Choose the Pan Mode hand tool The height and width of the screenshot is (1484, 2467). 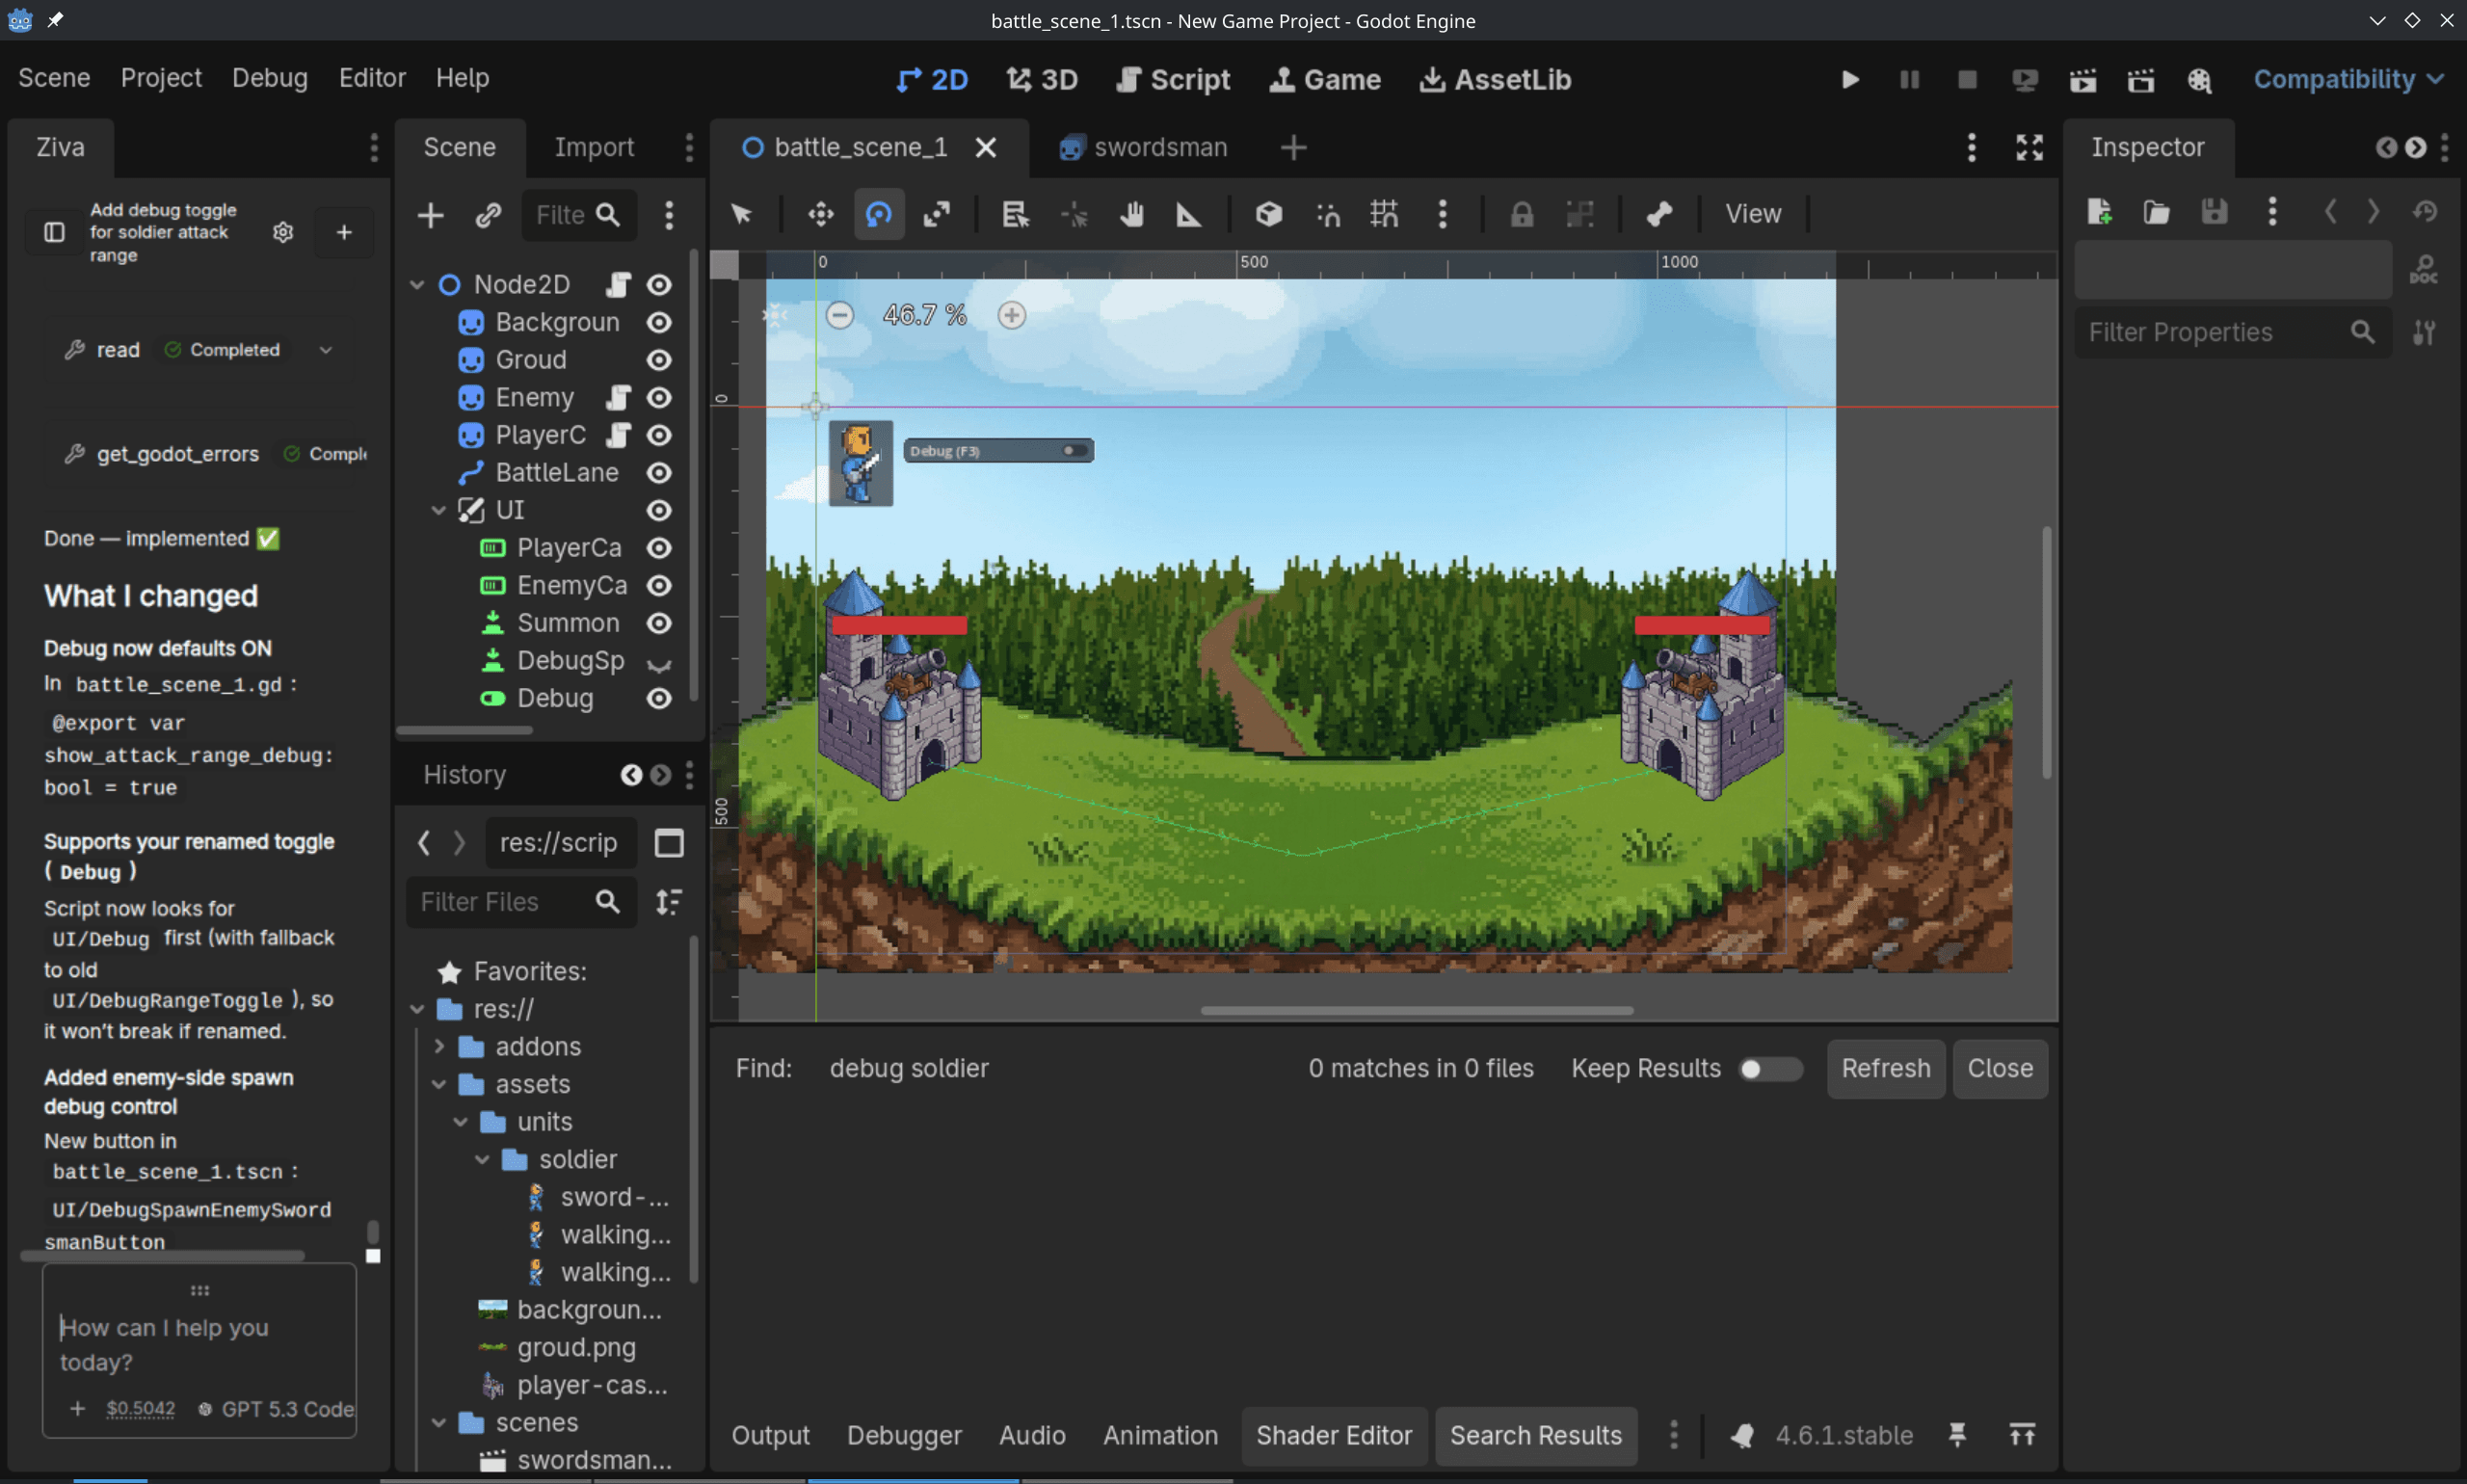tap(1131, 214)
